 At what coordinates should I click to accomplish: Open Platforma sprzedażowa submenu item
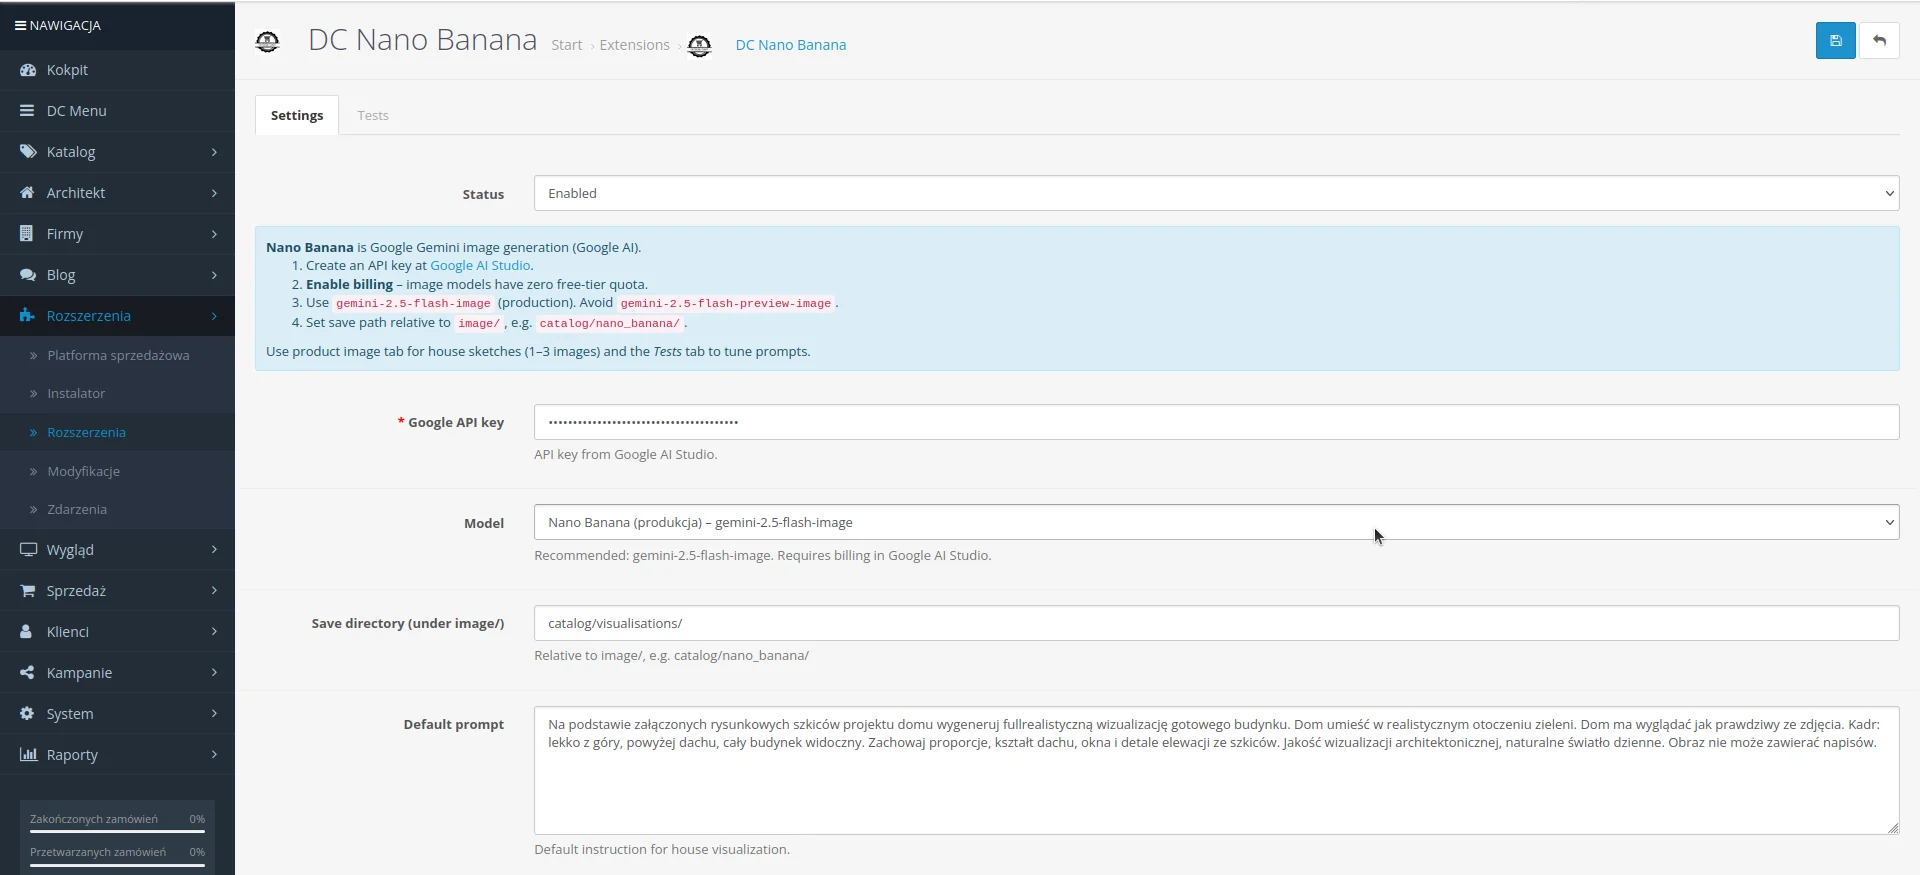tap(117, 355)
